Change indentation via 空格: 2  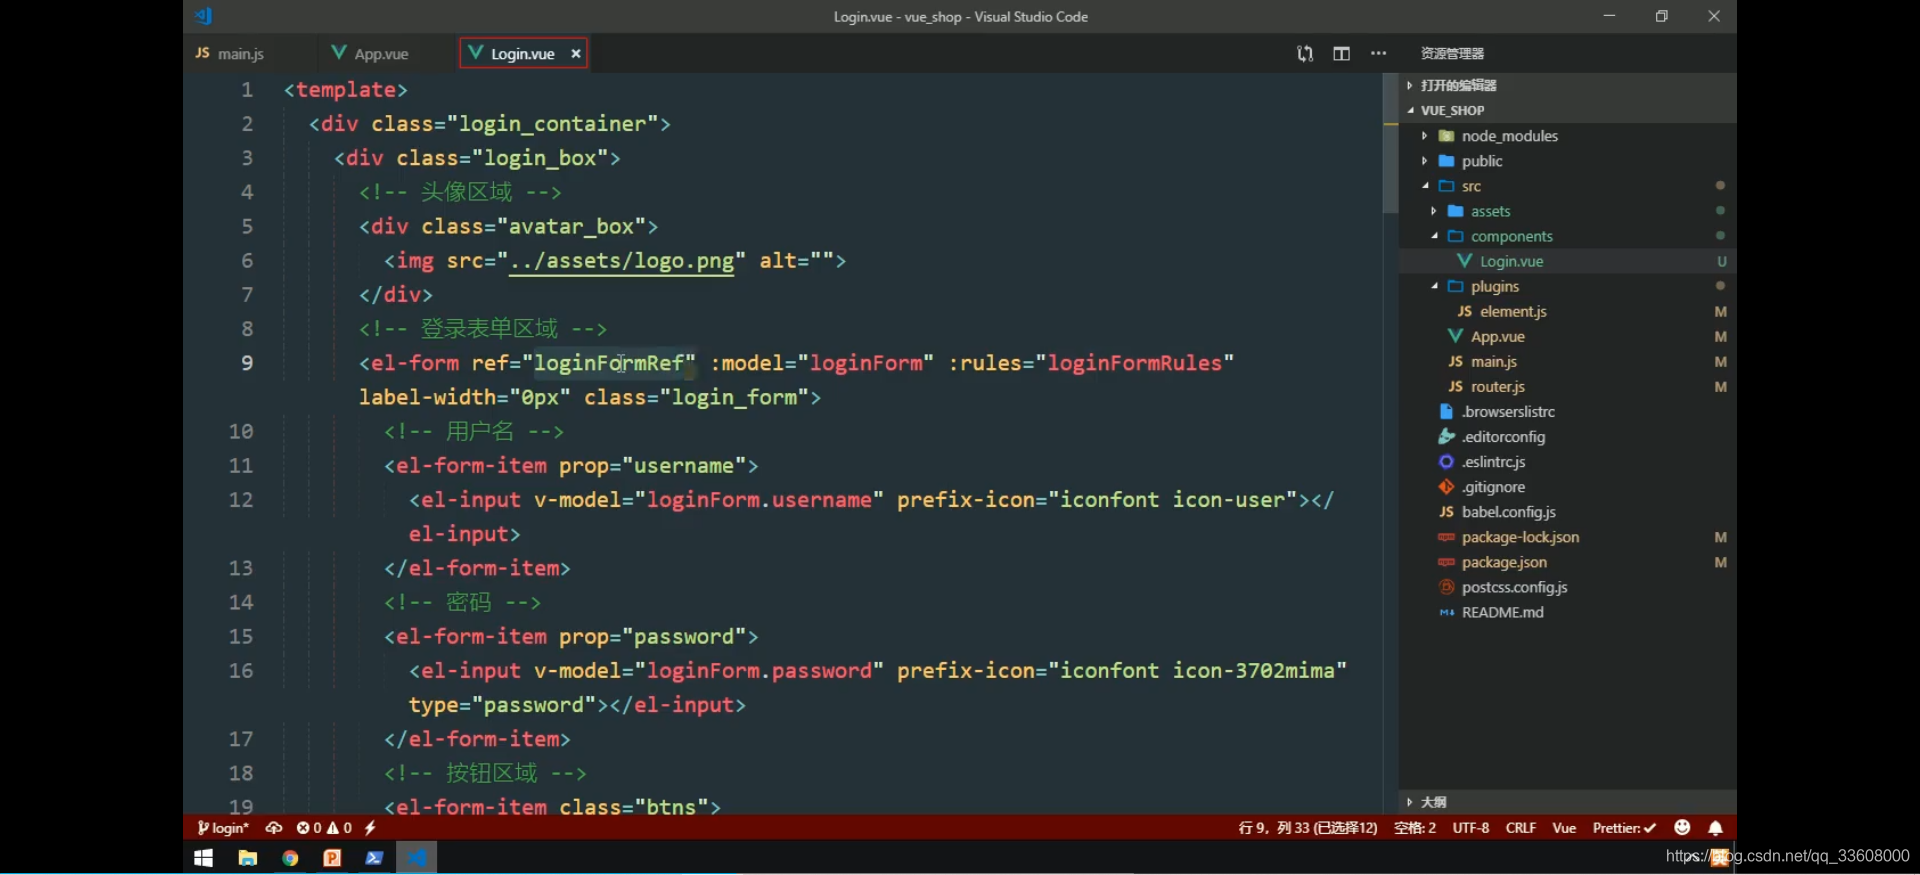click(x=1415, y=828)
